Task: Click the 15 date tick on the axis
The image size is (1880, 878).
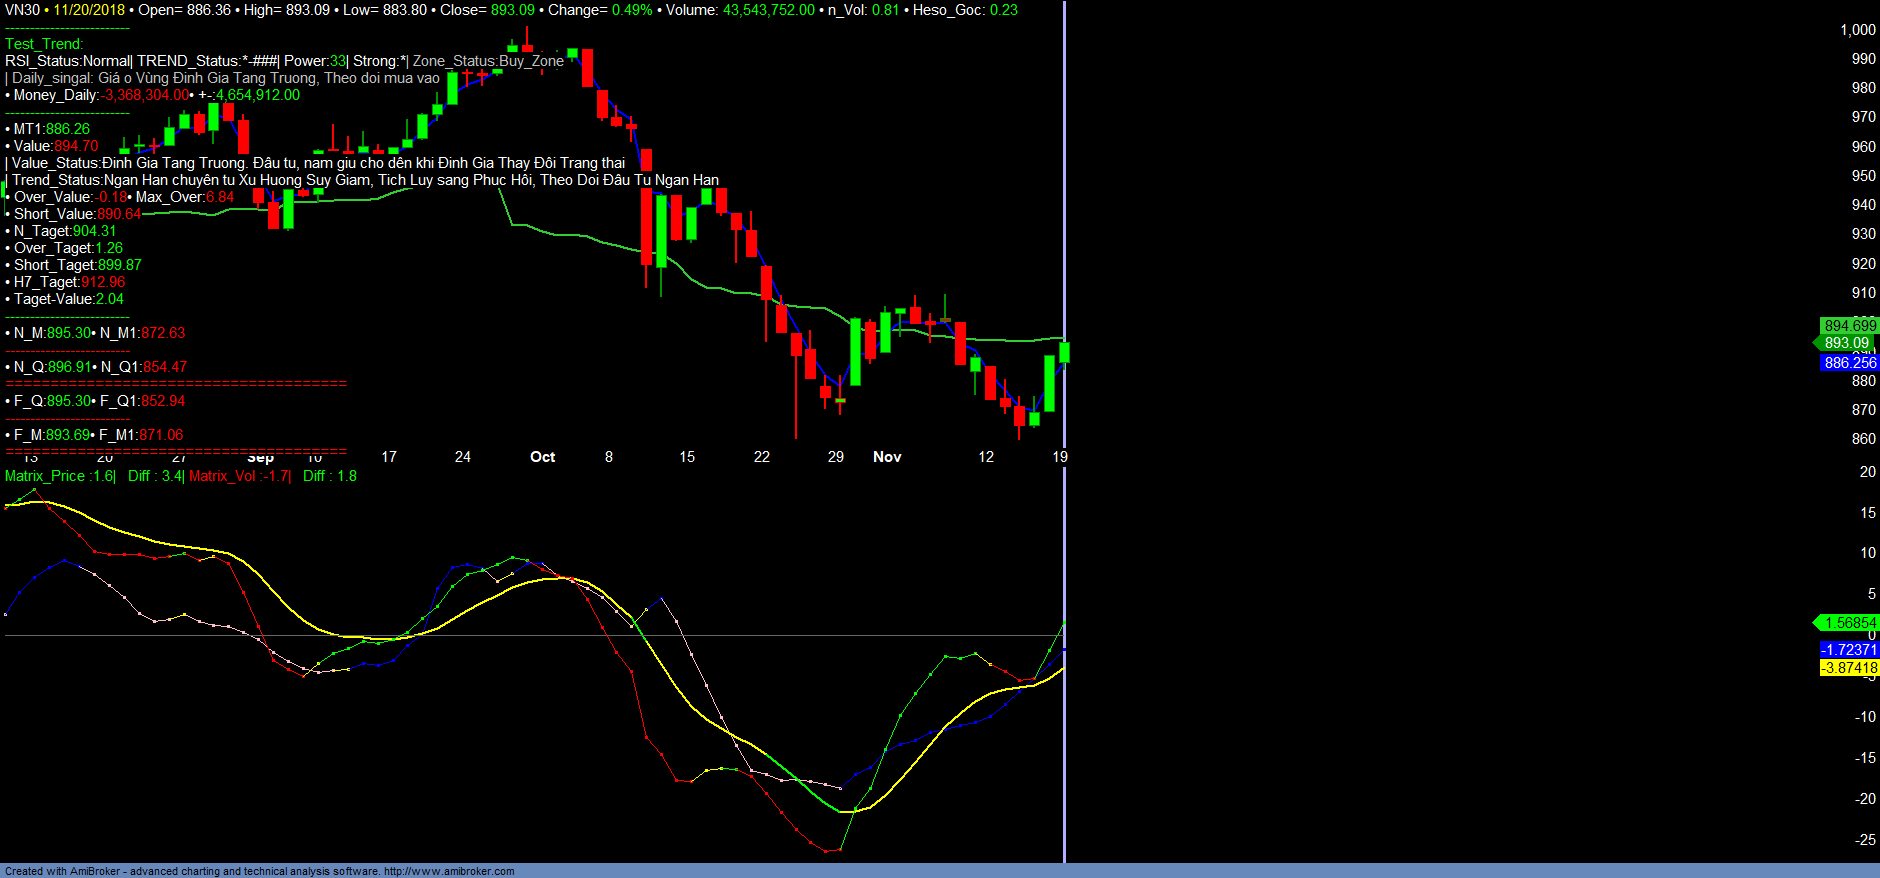Action: 687,457
